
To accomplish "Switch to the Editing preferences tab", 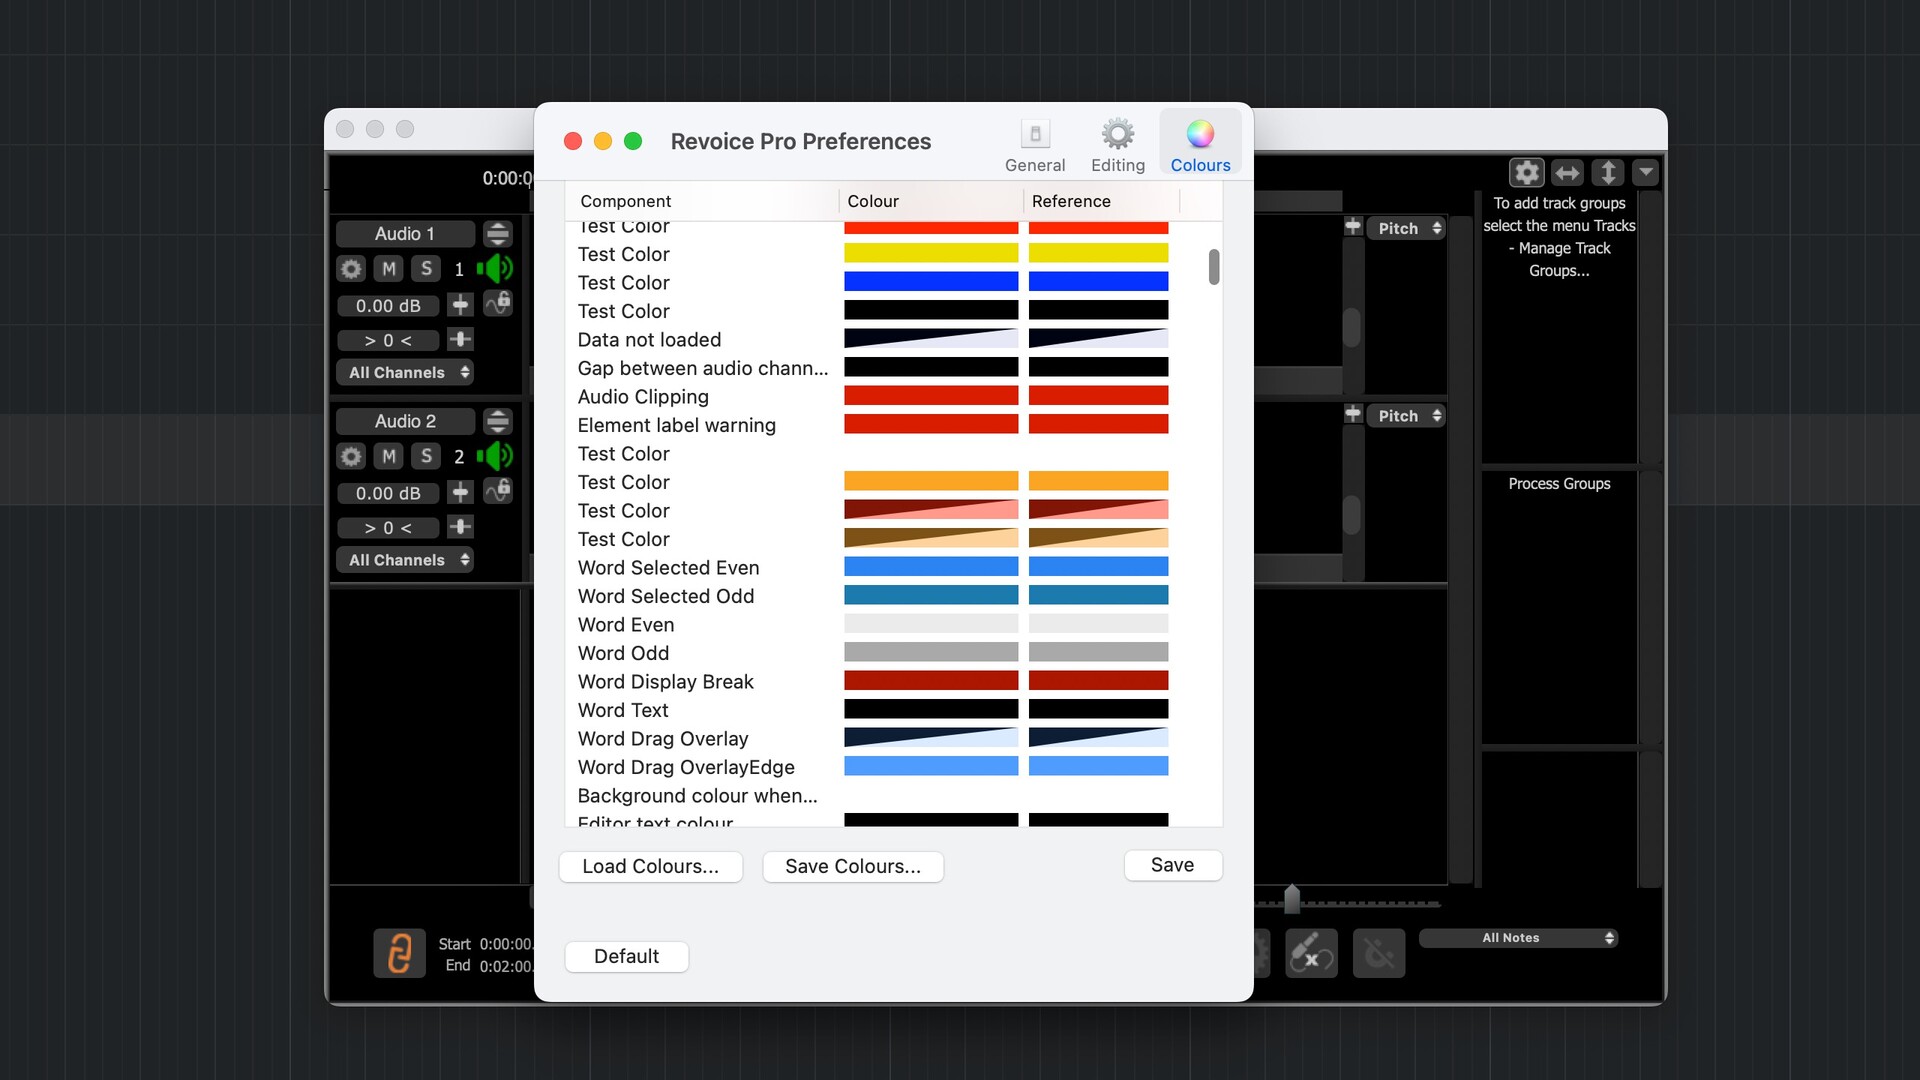I will click(1117, 146).
